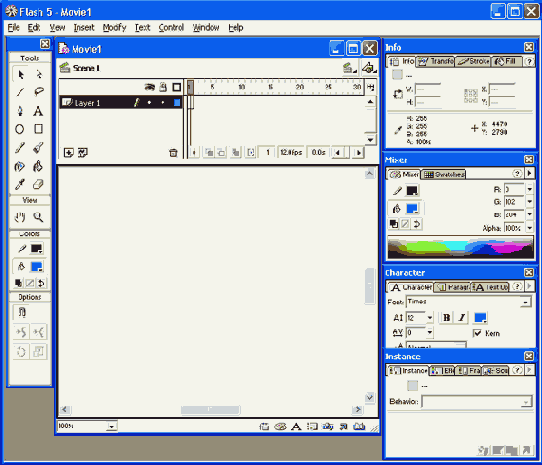This screenshot has height=465, width=542.
Task: Toggle the Snap to Objects magnet option
Action: pos(21,312)
